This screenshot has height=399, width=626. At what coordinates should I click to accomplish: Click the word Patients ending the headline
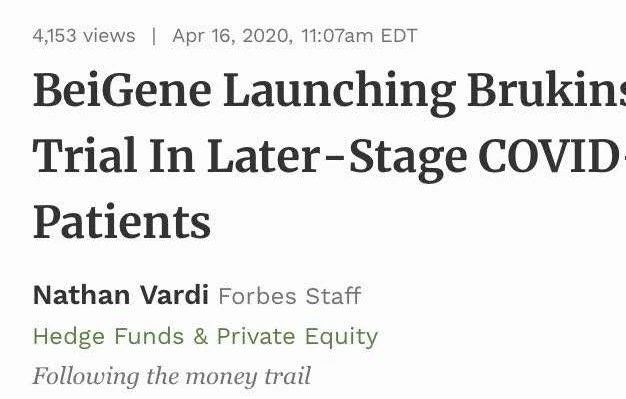[x=122, y=222]
